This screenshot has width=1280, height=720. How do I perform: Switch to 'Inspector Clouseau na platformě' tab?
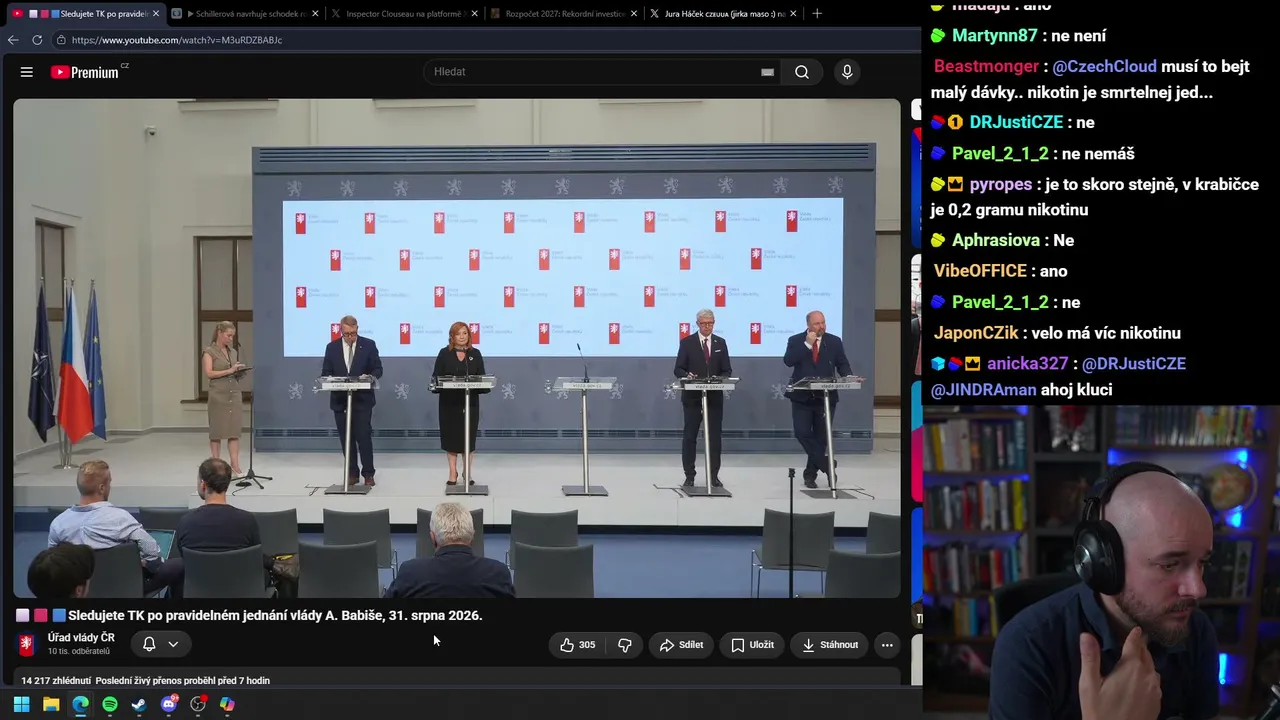[404, 14]
